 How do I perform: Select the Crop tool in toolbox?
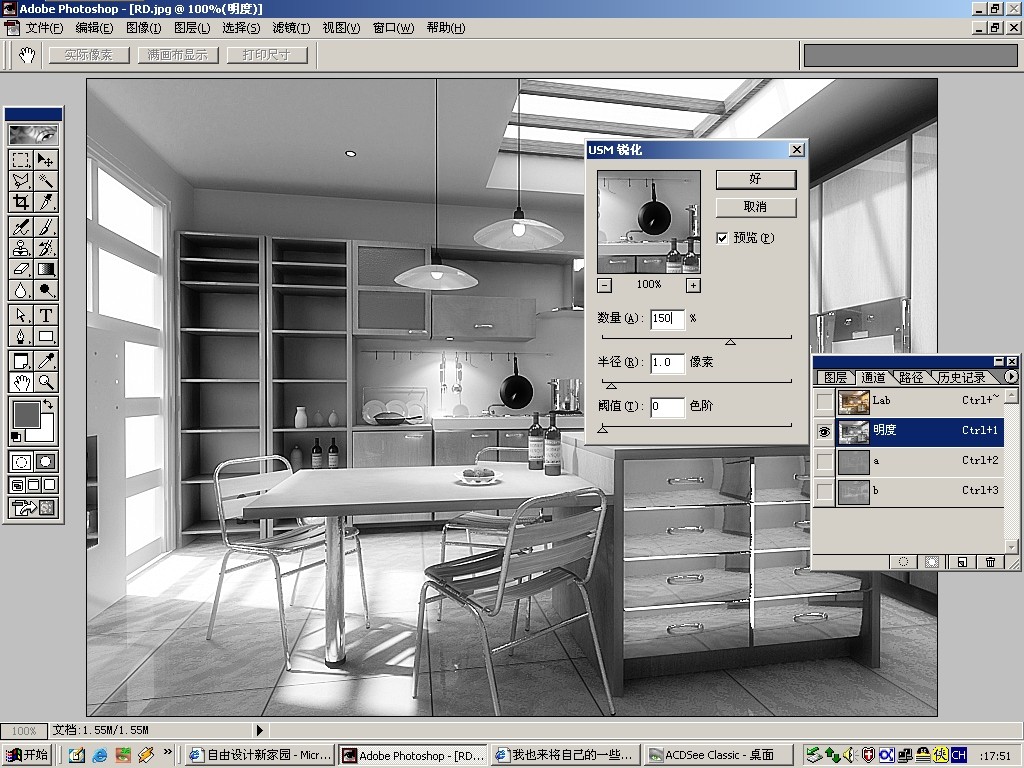click(21, 202)
